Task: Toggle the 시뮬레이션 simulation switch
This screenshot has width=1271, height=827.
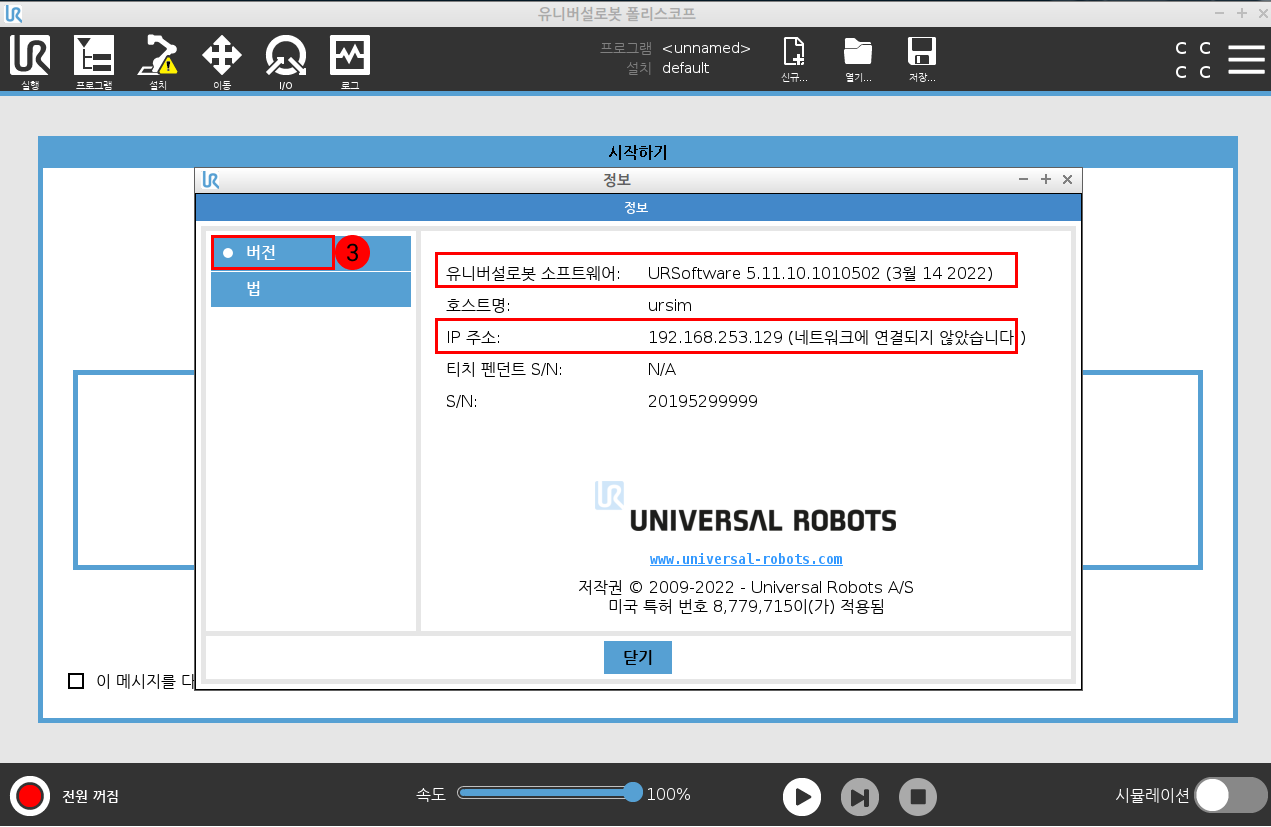Action: [1232, 796]
